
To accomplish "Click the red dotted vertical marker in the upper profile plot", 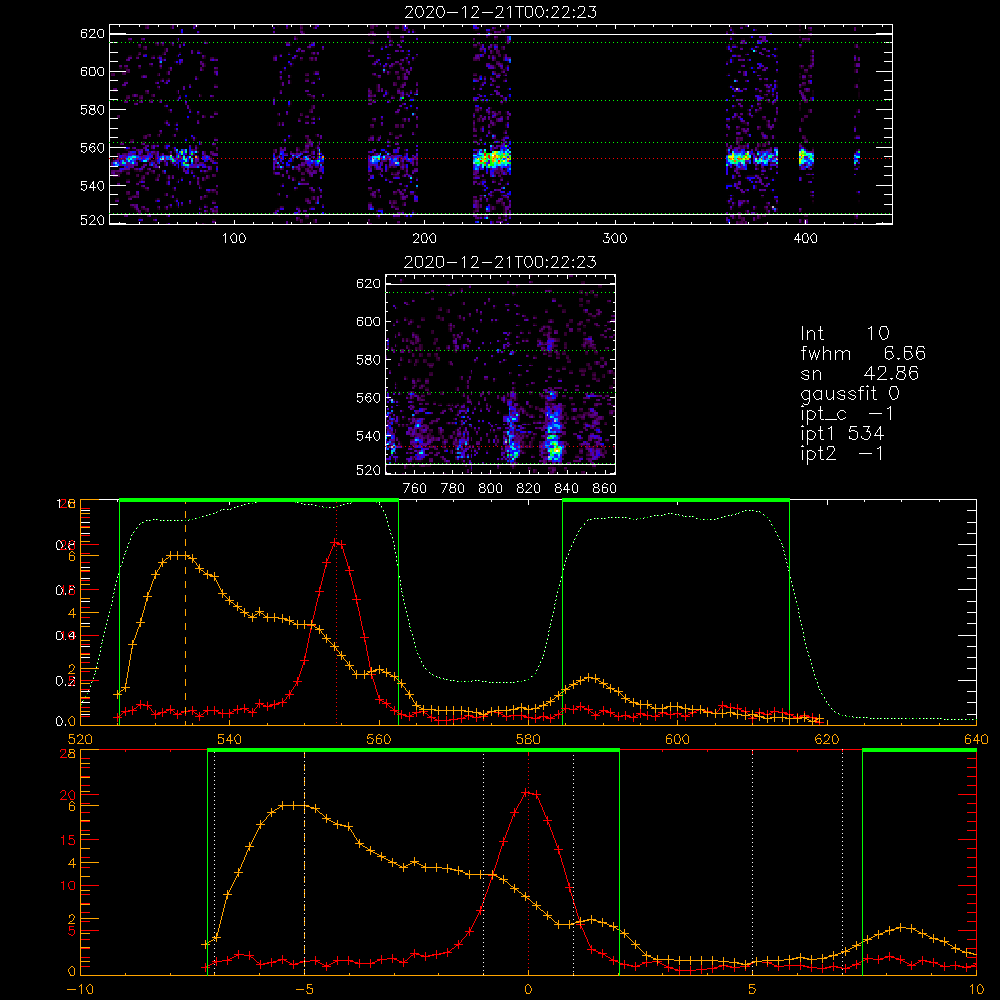I will (337, 612).
